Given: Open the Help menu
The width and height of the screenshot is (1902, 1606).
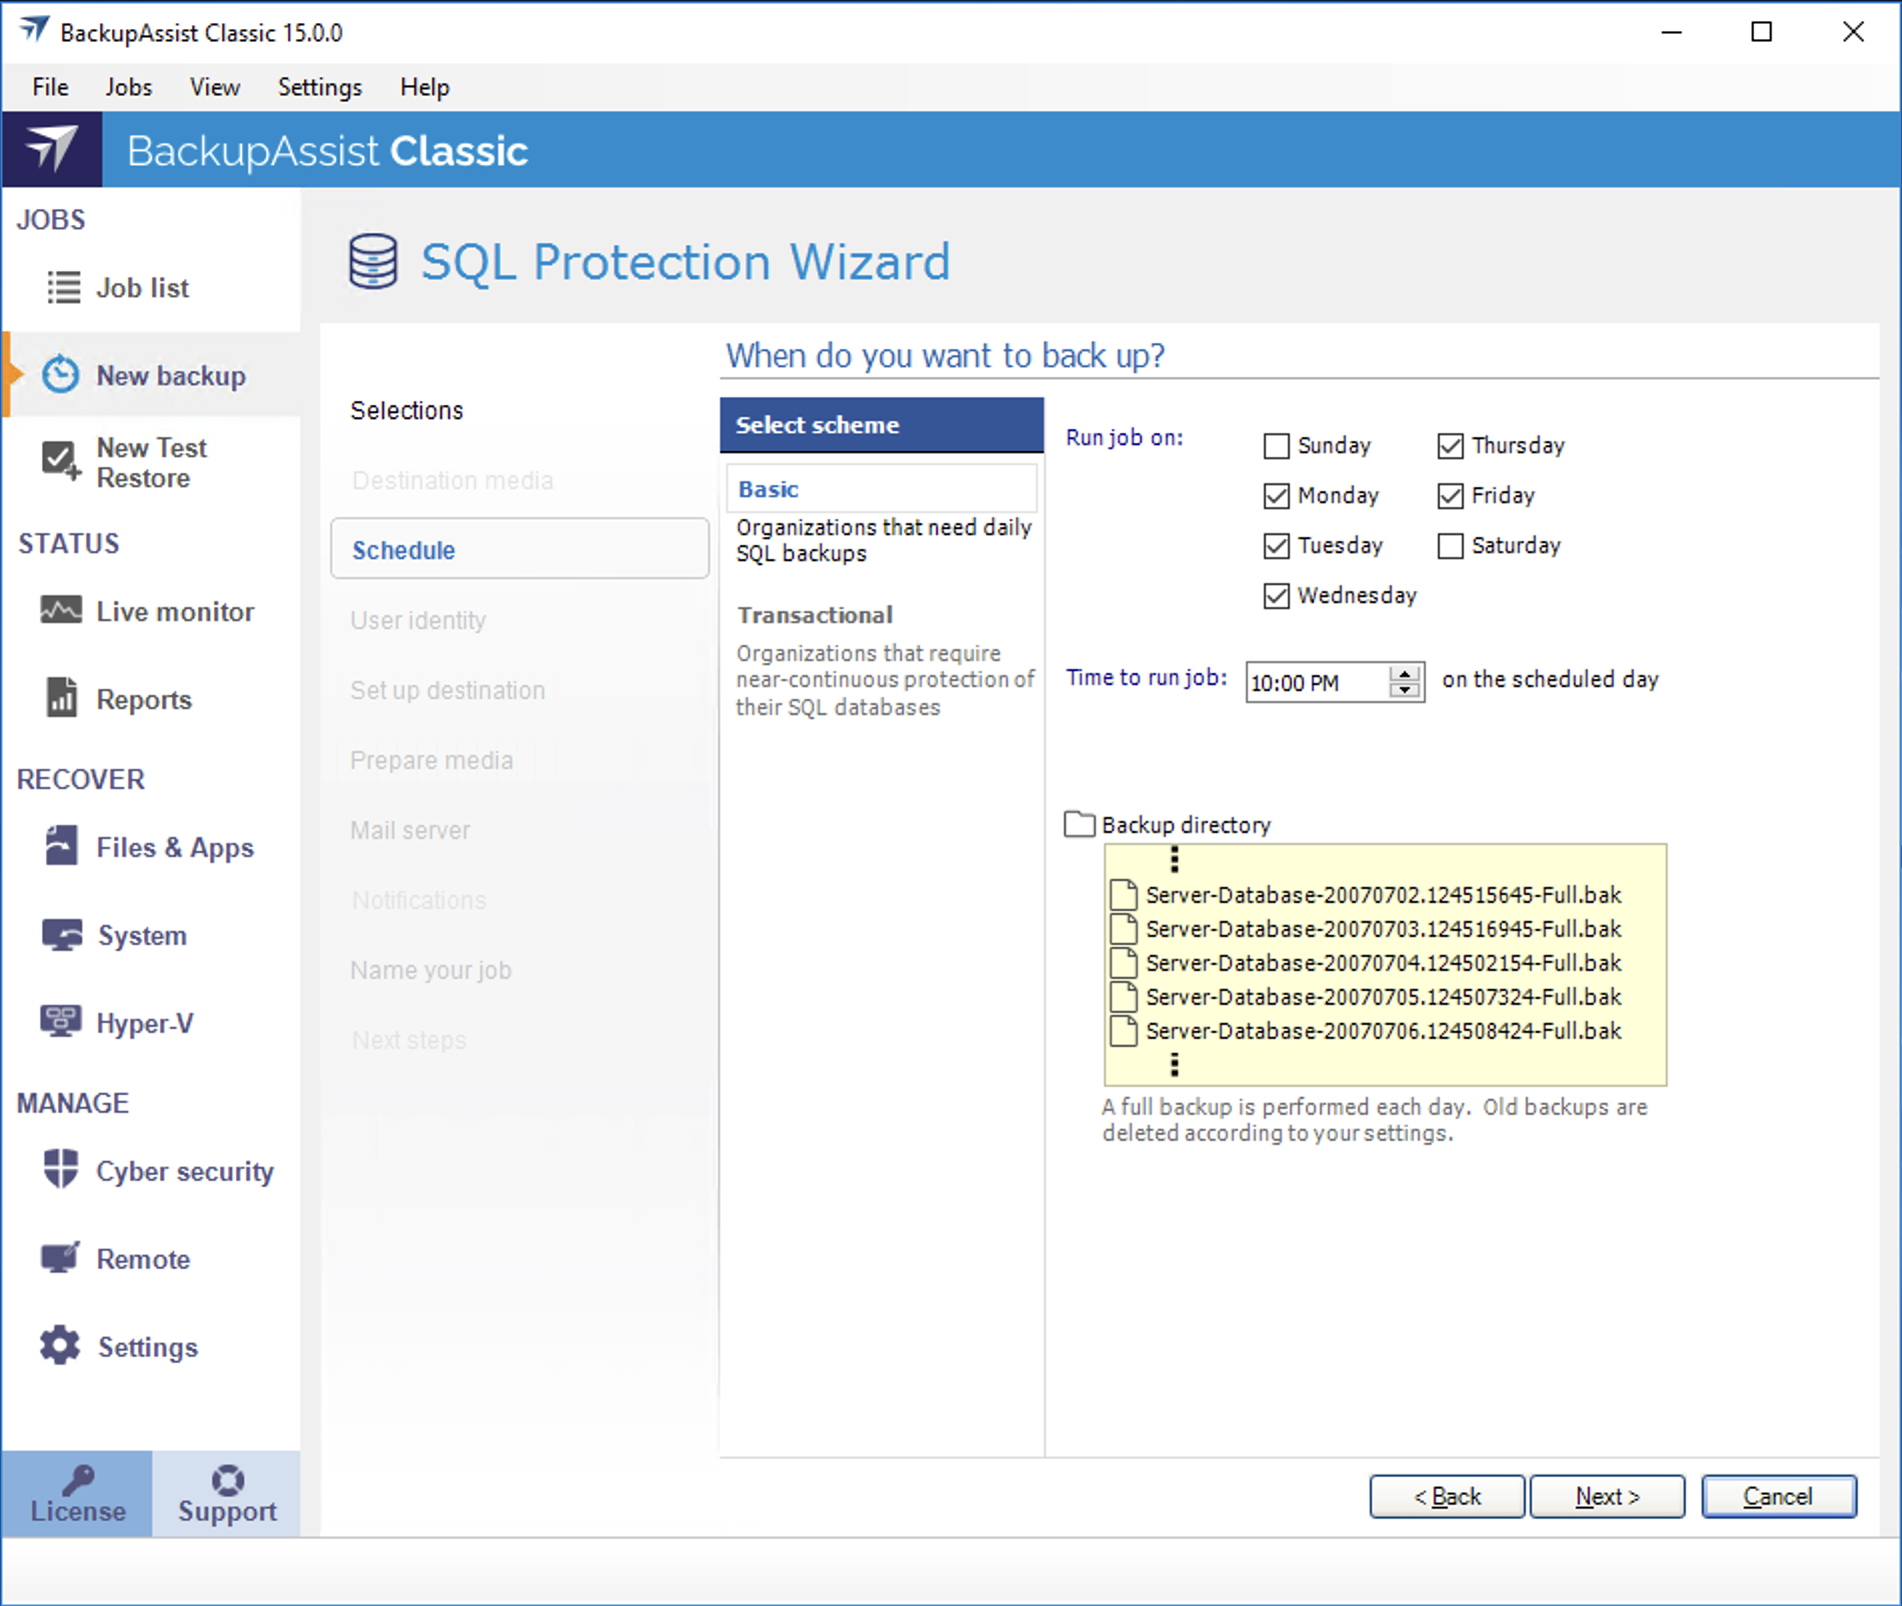Looking at the screenshot, I should [424, 87].
